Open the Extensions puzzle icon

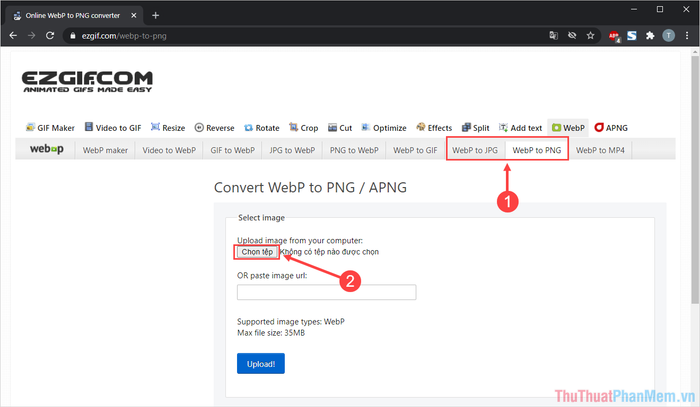click(x=650, y=36)
